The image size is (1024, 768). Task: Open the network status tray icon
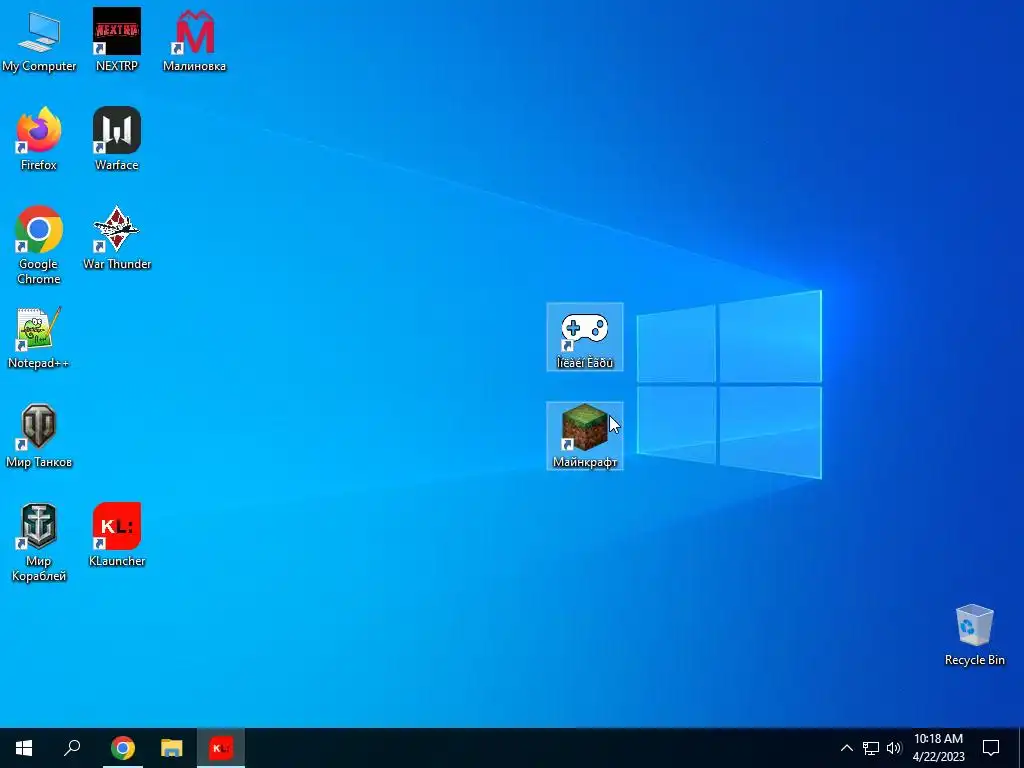[871, 748]
